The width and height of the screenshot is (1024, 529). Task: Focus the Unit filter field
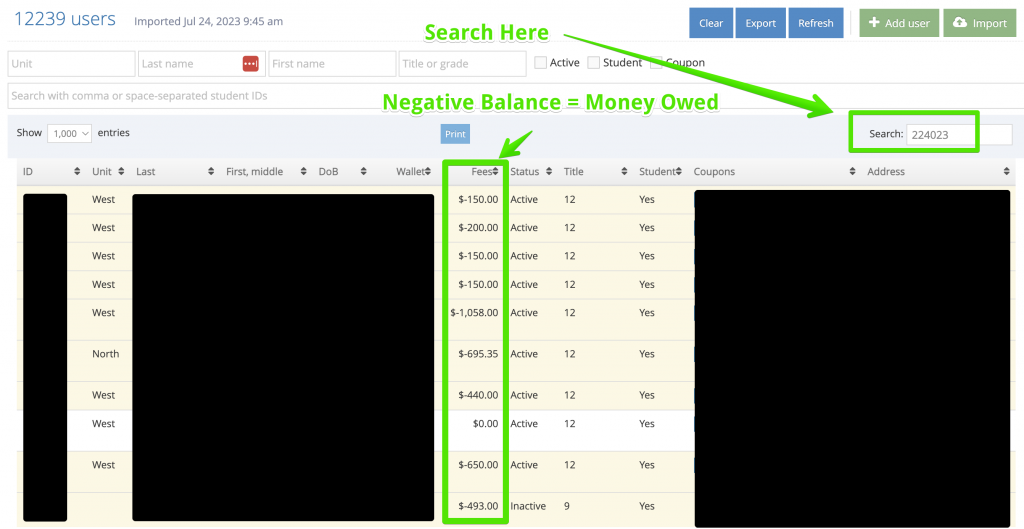[72, 64]
